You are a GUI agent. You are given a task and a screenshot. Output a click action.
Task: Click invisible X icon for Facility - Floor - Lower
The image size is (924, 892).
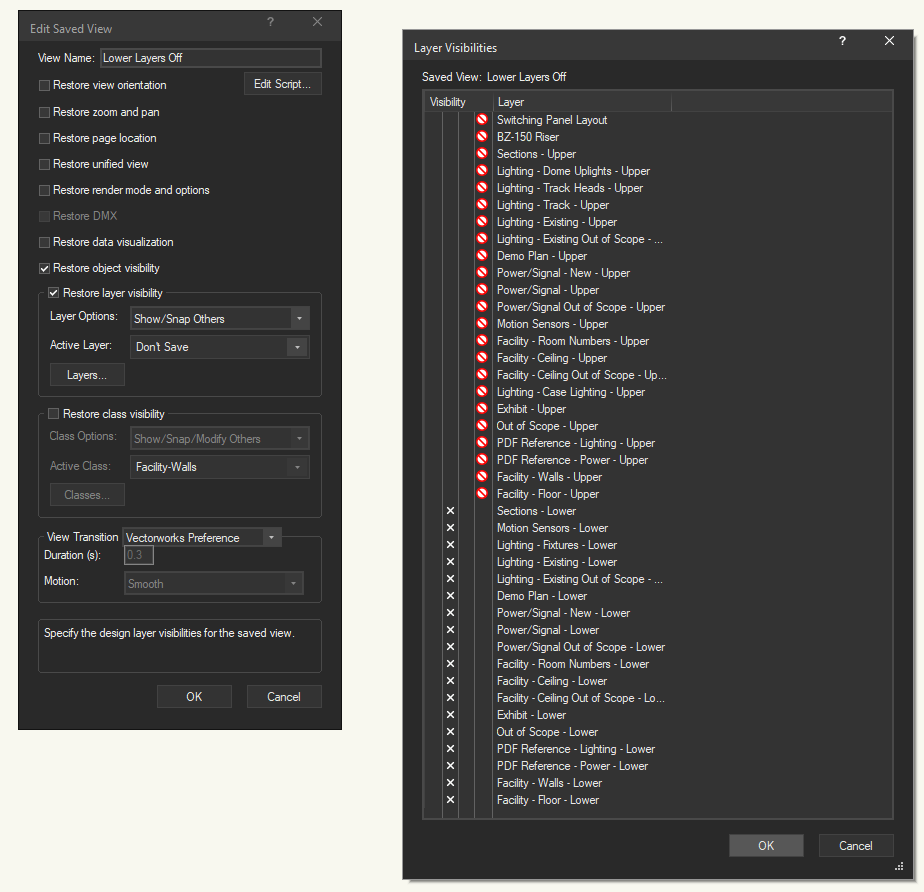pos(450,800)
